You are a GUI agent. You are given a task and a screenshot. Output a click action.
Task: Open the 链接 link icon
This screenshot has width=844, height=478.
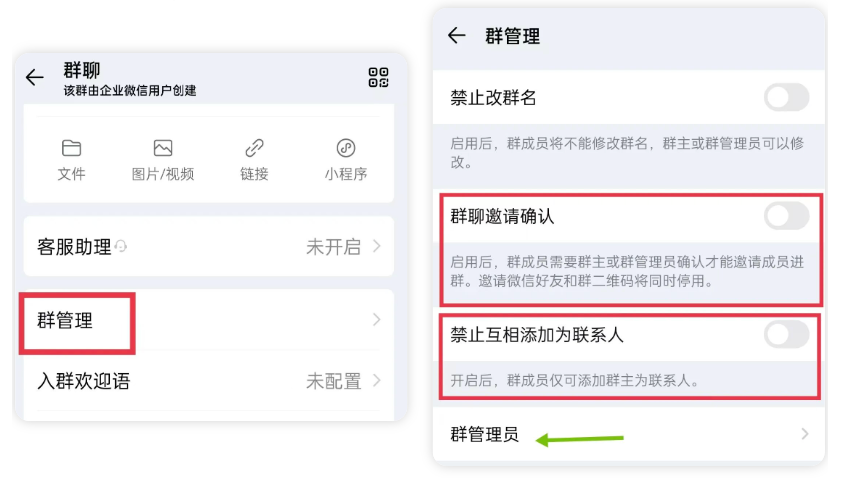point(254,149)
